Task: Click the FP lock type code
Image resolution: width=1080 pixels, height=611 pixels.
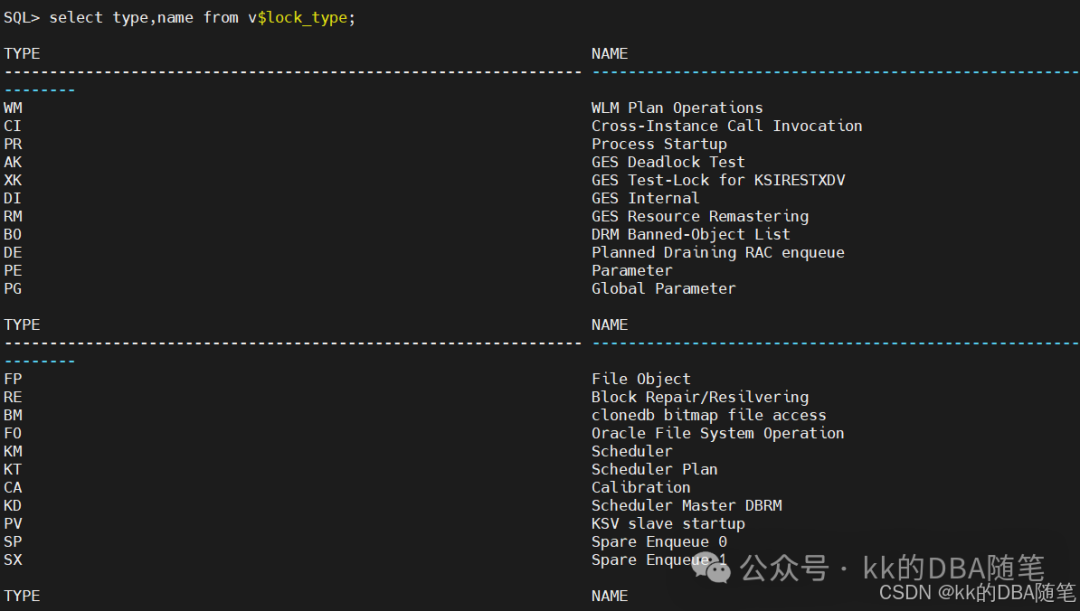Action: 13,379
